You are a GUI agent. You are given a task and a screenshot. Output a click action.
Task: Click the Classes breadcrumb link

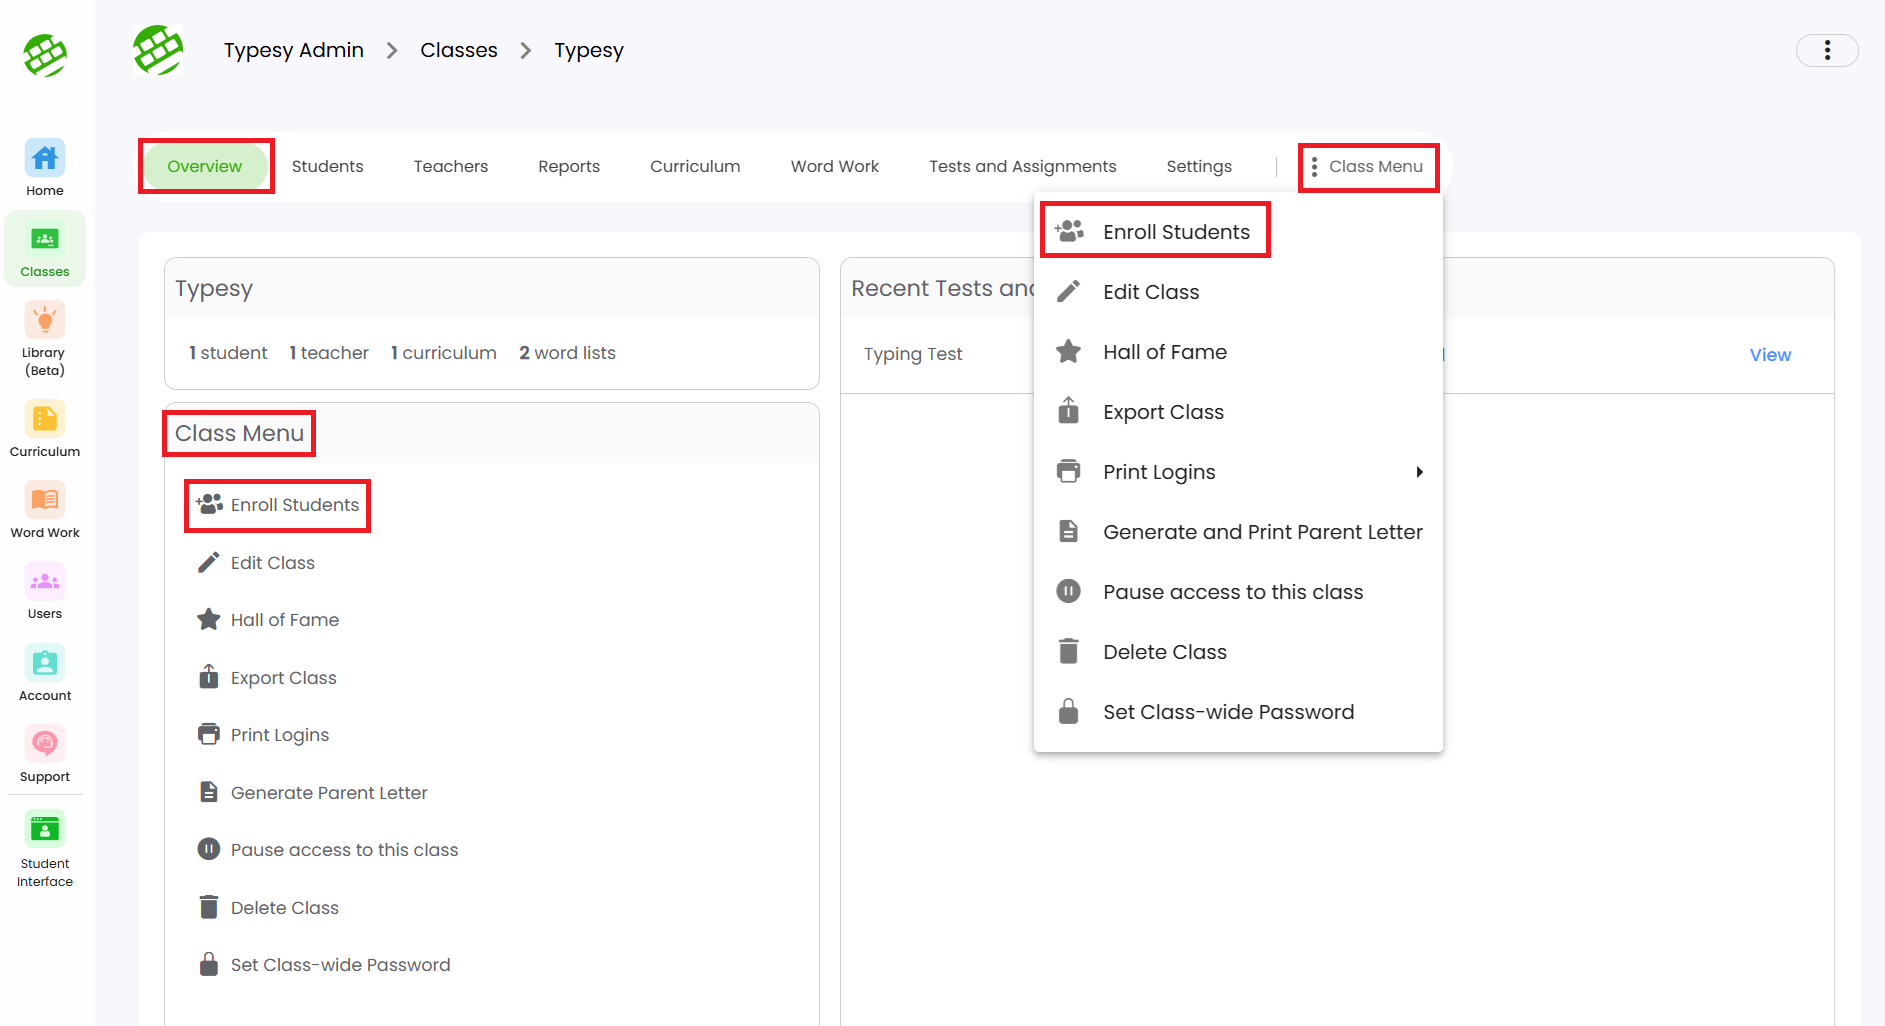(x=458, y=50)
